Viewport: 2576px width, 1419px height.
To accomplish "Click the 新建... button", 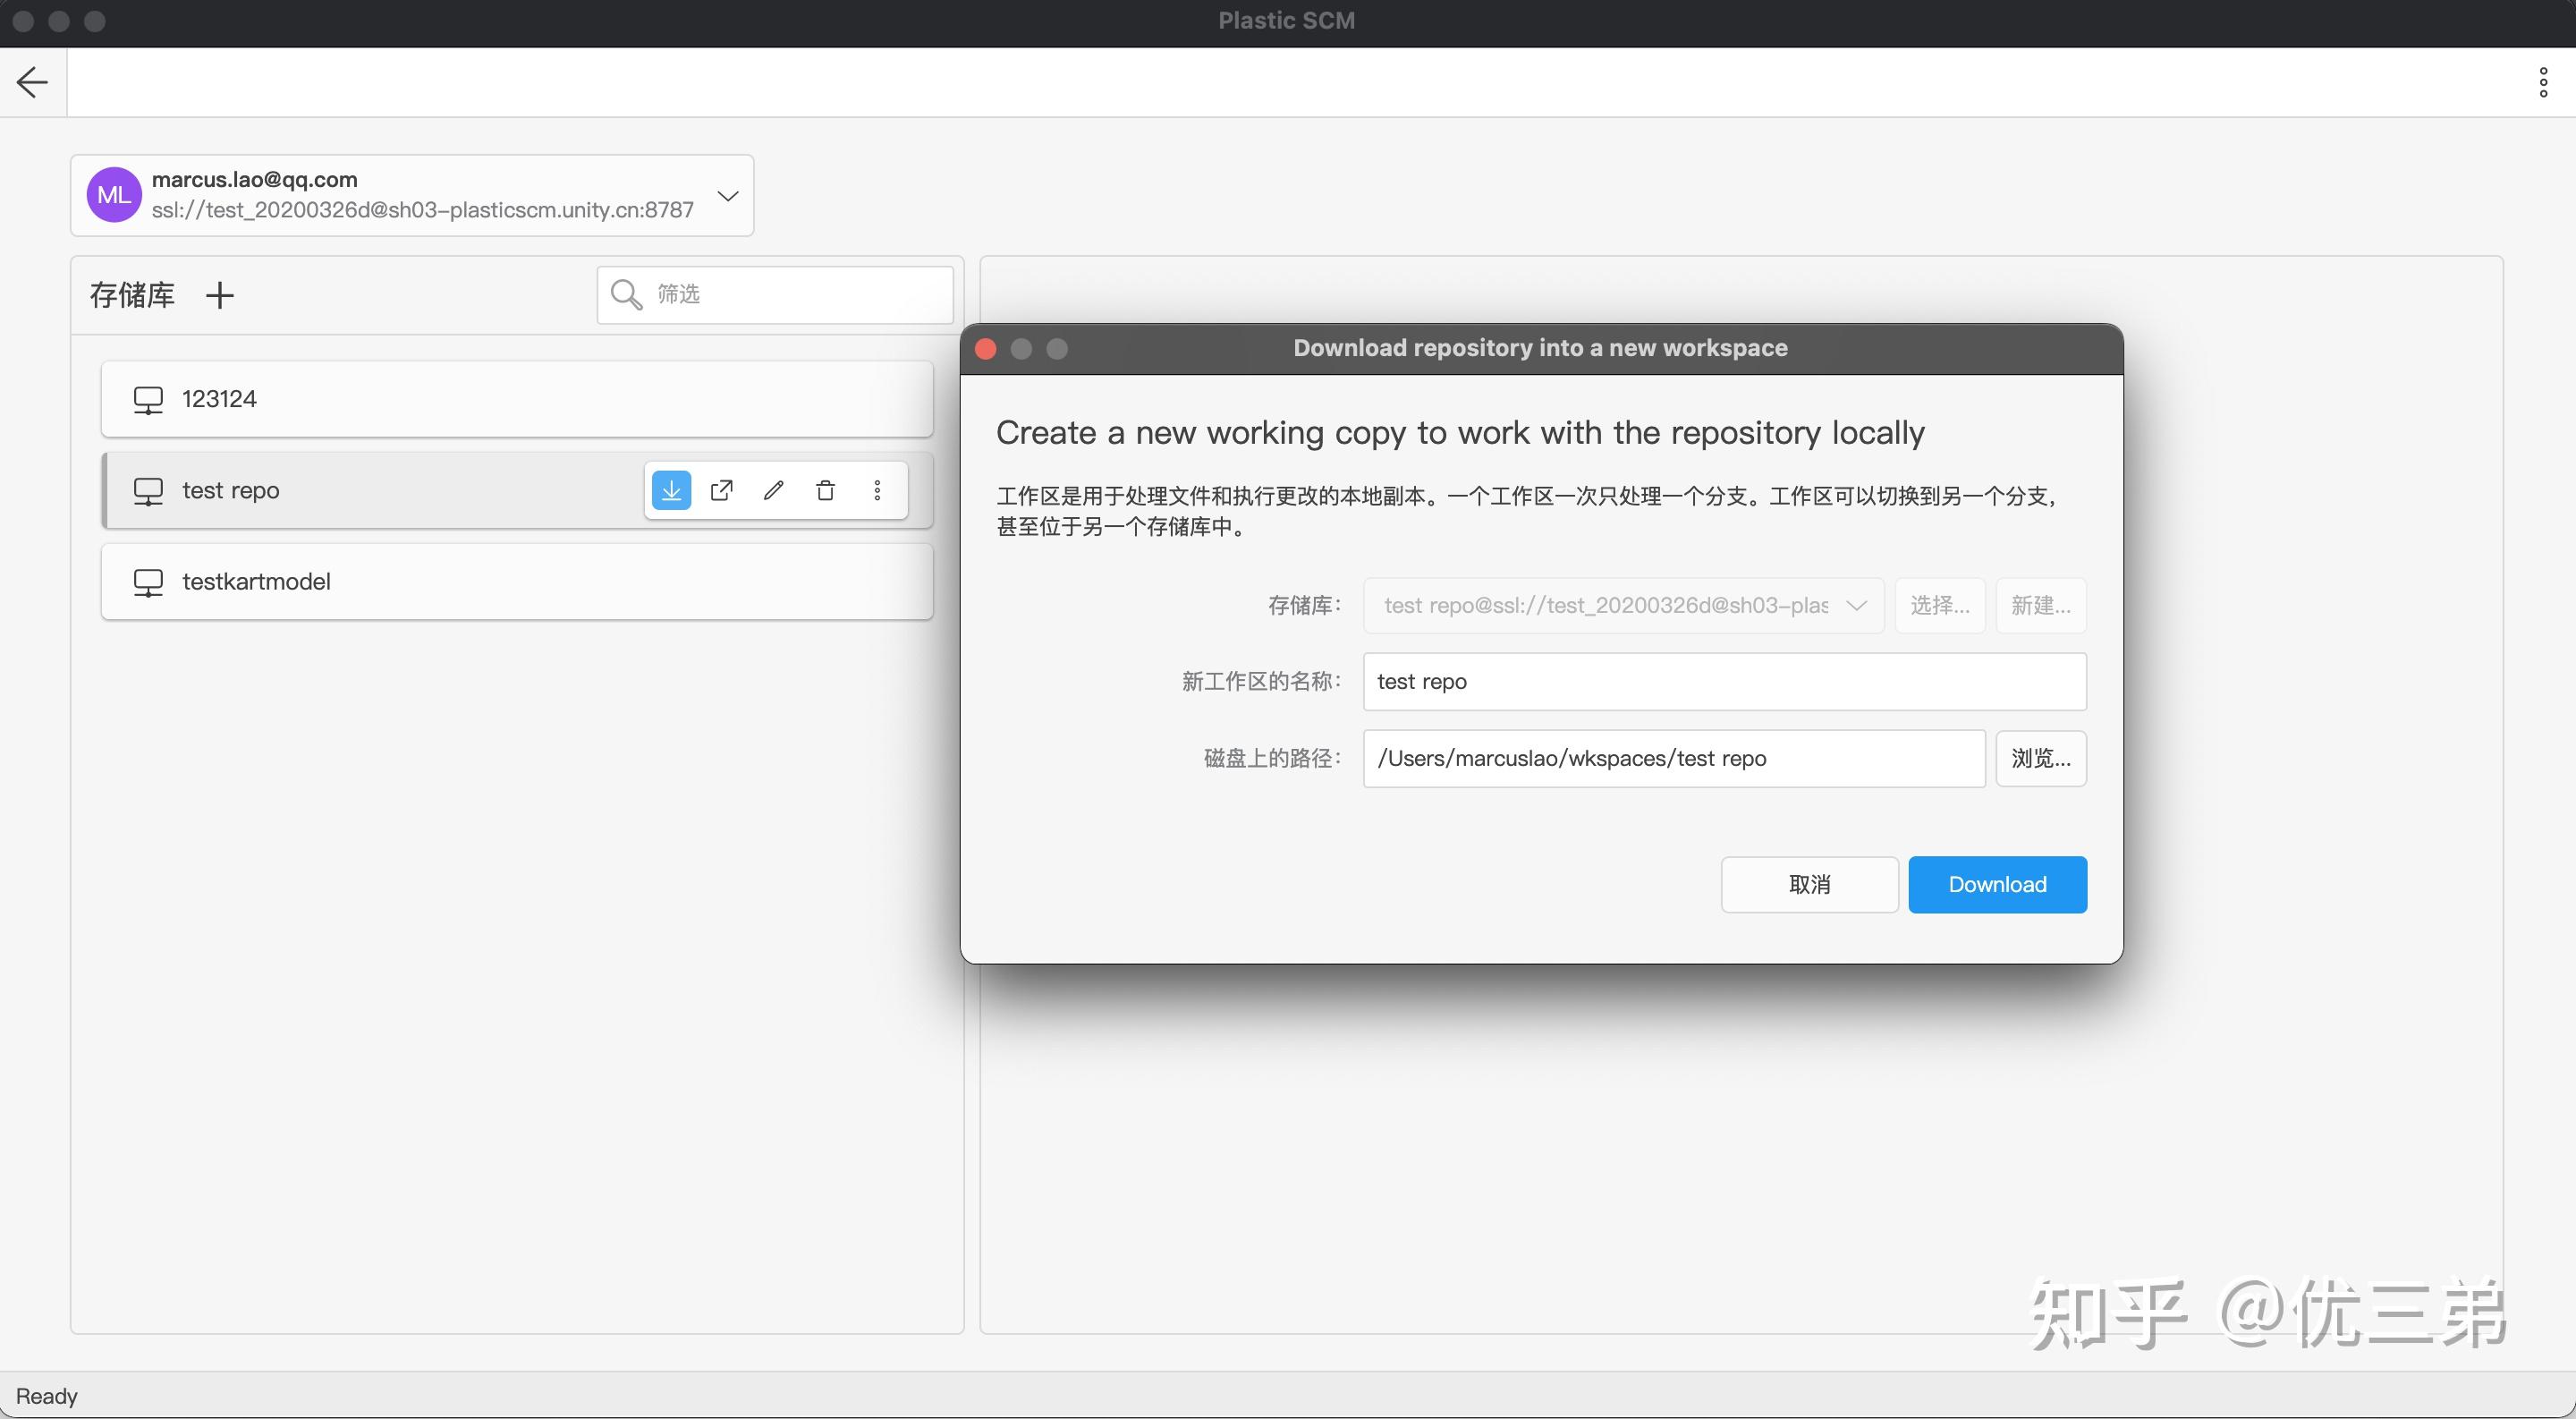I will pyautogui.click(x=2041, y=606).
